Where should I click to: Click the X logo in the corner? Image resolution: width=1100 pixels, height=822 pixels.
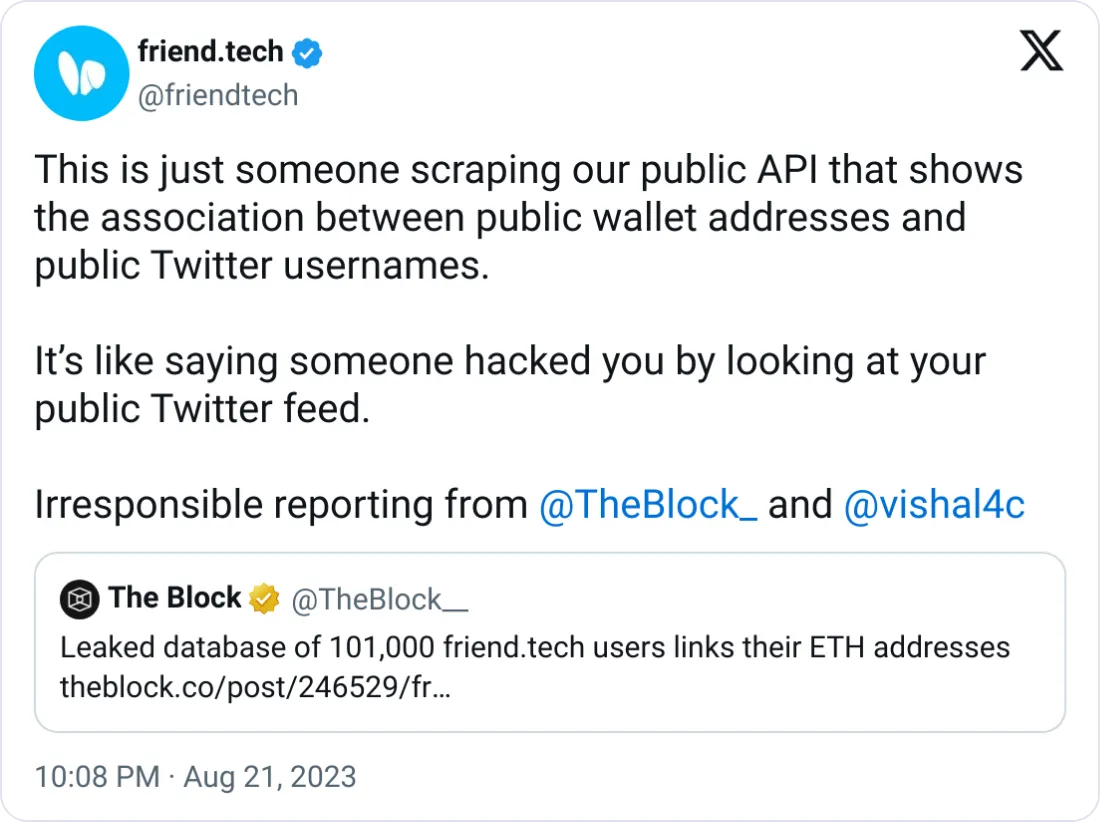pyautogui.click(x=1041, y=50)
